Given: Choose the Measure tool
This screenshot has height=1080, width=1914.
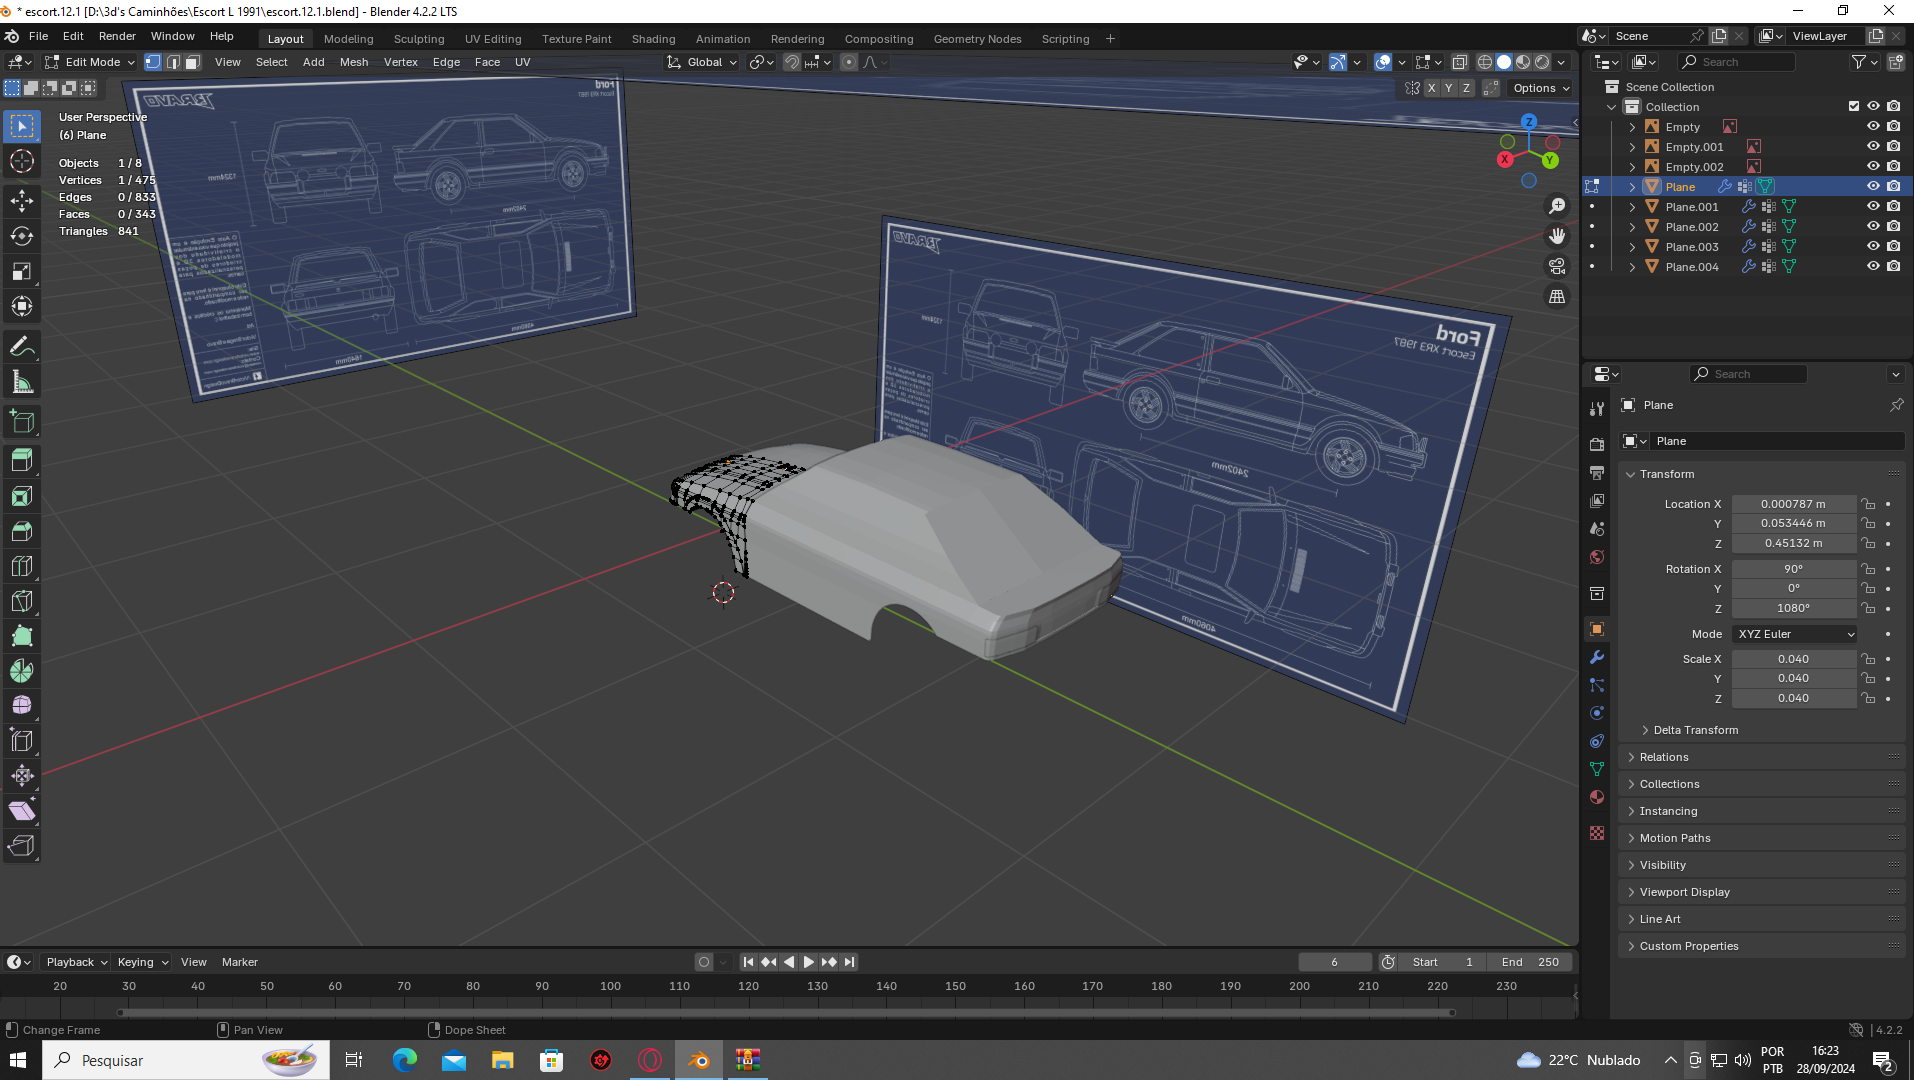Looking at the screenshot, I should (x=22, y=382).
